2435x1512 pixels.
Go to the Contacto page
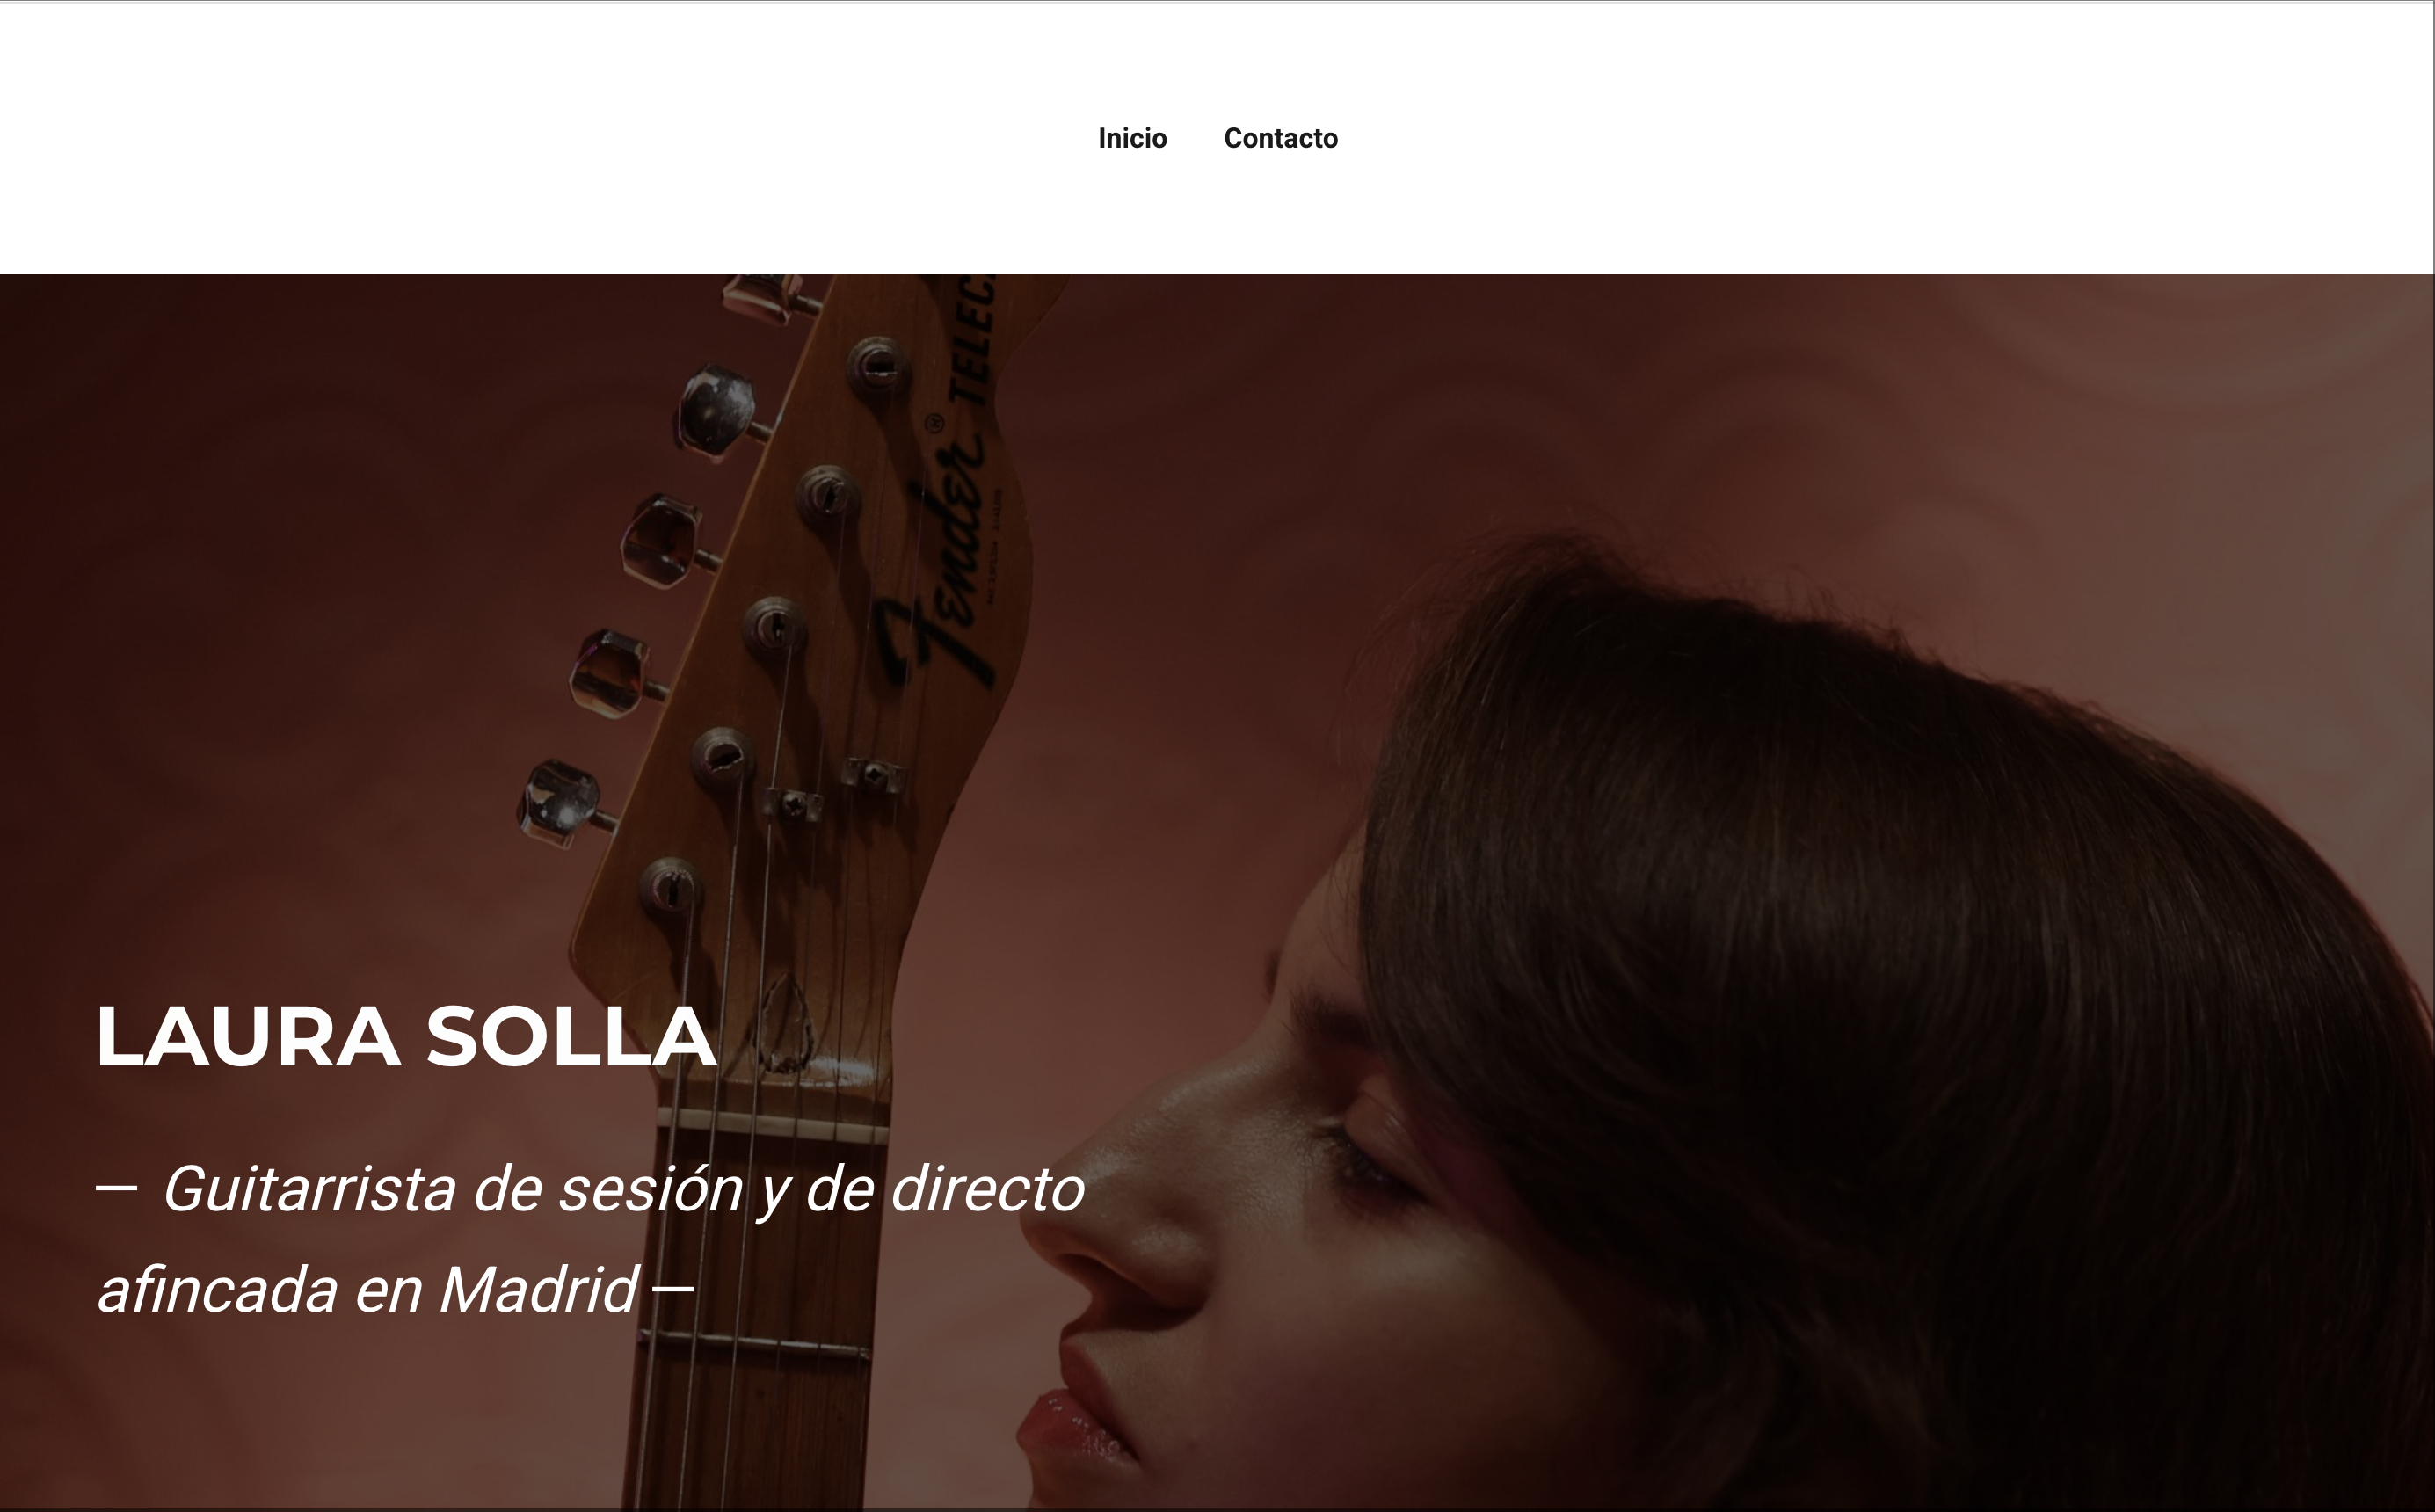click(1280, 138)
